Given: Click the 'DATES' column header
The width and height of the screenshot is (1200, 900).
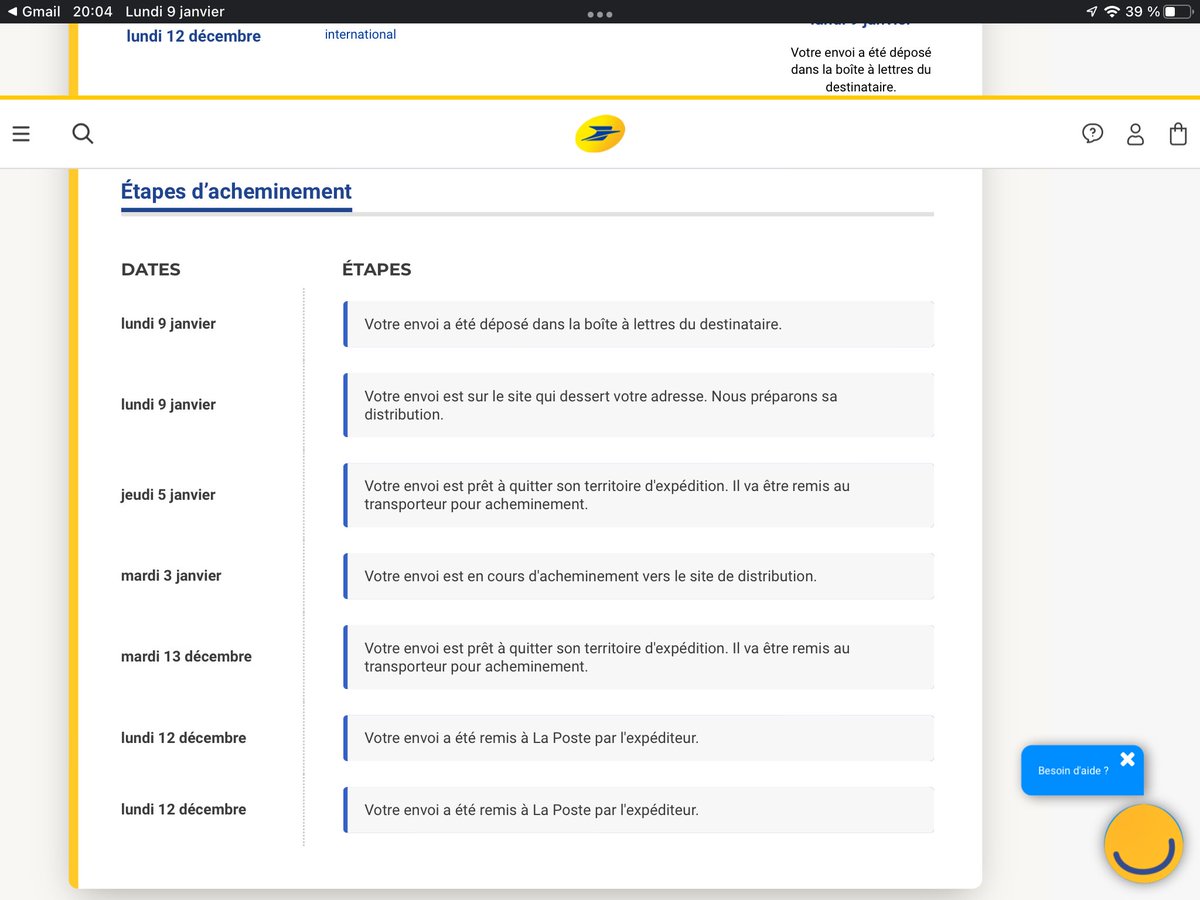Looking at the screenshot, I should (151, 269).
